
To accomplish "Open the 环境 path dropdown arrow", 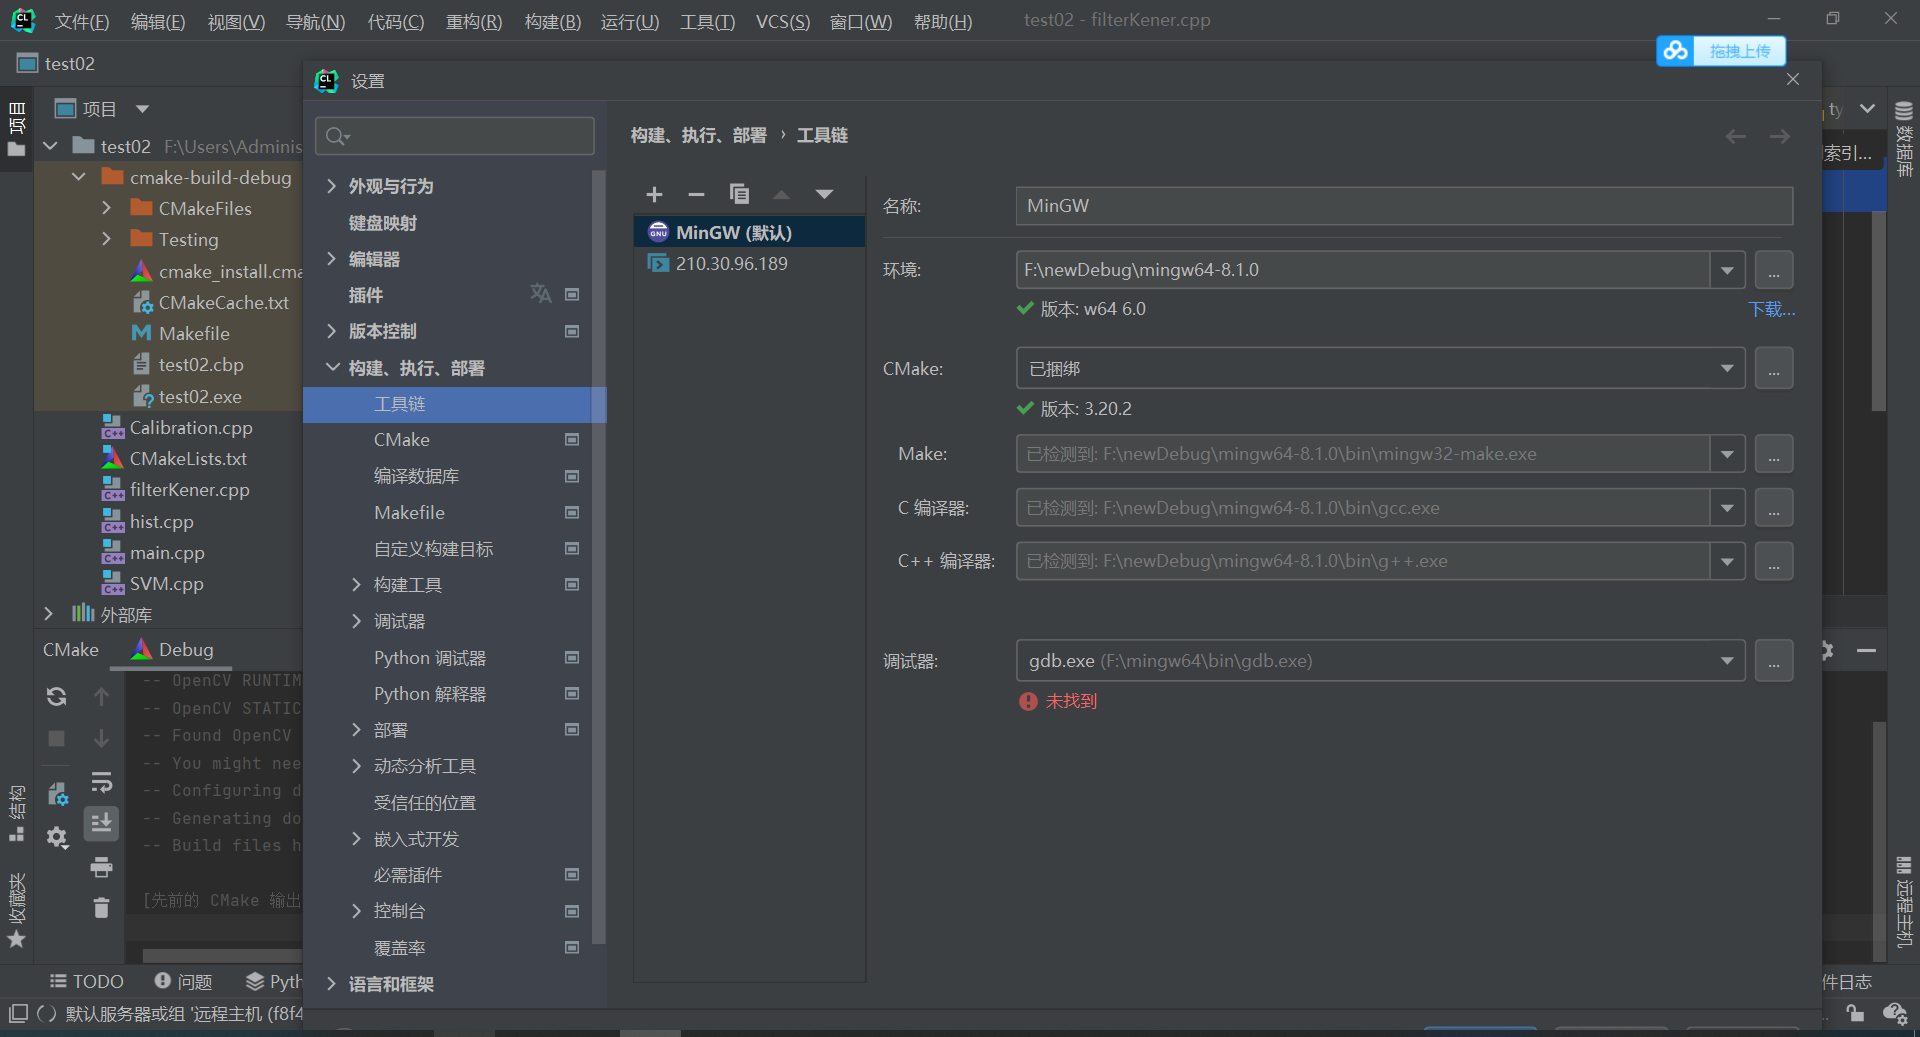I will pos(1727,269).
